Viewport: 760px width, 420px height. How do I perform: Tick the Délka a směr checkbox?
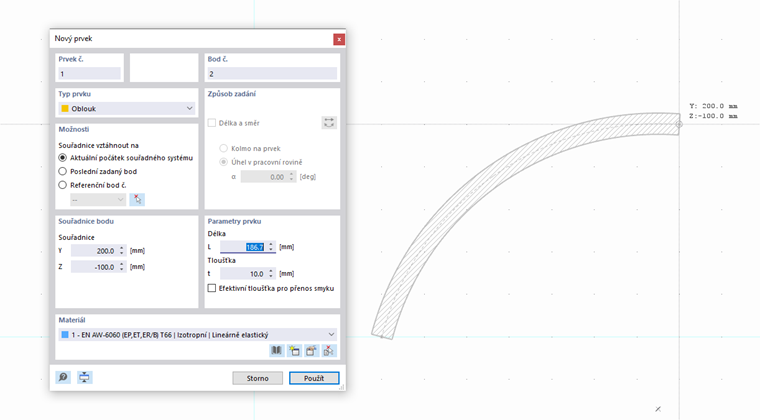click(212, 123)
